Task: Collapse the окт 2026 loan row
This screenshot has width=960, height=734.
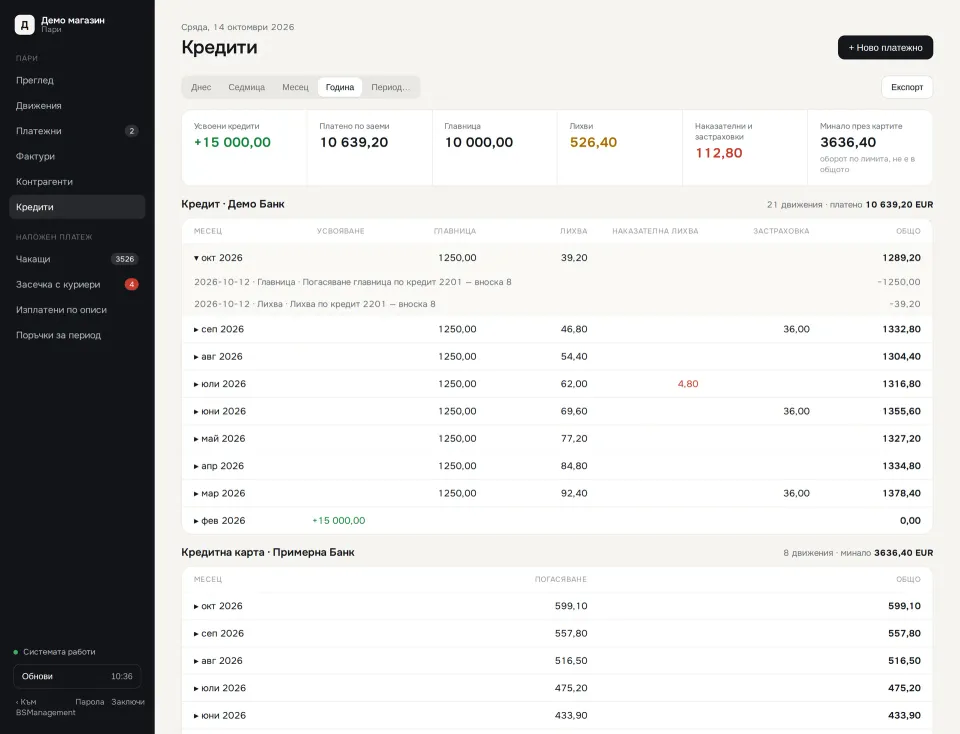Action: [557, 258]
